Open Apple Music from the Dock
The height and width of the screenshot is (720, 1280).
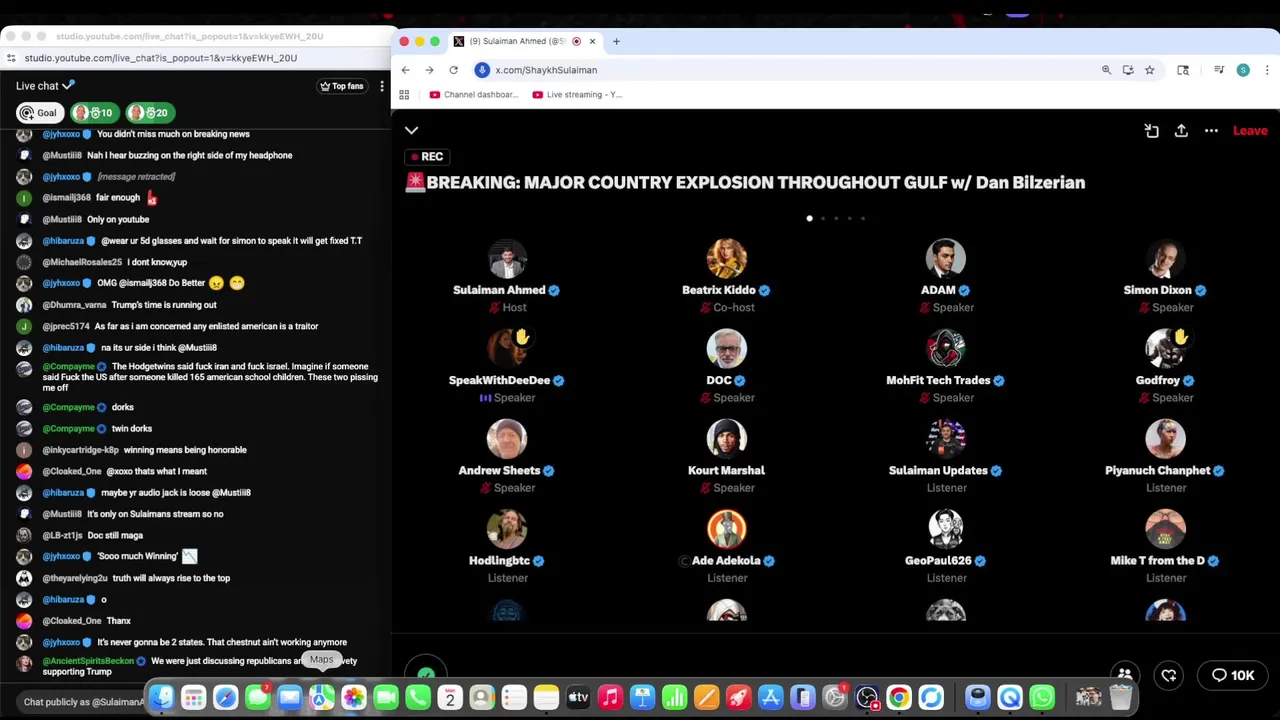[x=610, y=697]
